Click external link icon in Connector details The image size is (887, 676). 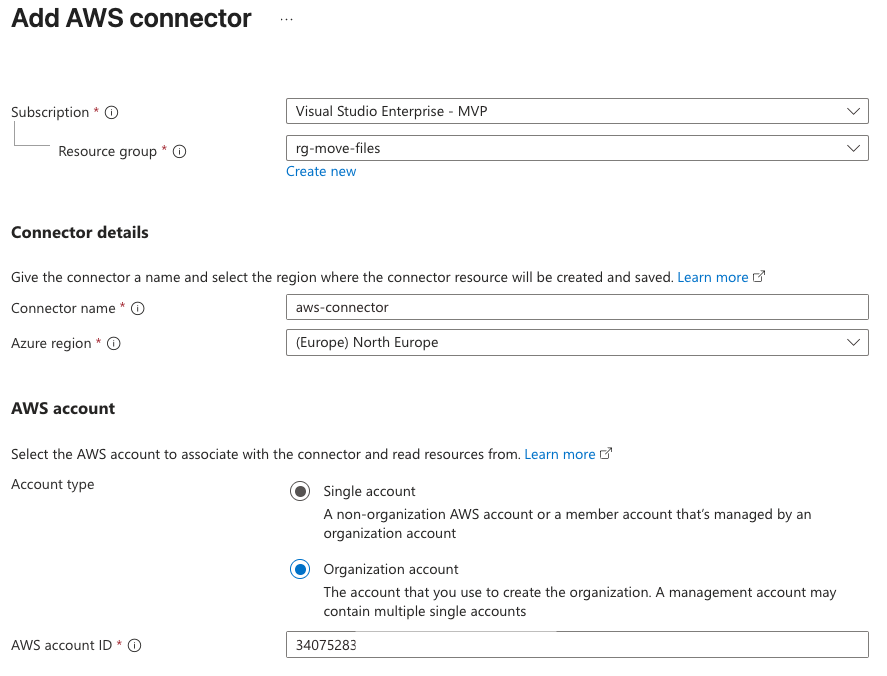[759, 277]
